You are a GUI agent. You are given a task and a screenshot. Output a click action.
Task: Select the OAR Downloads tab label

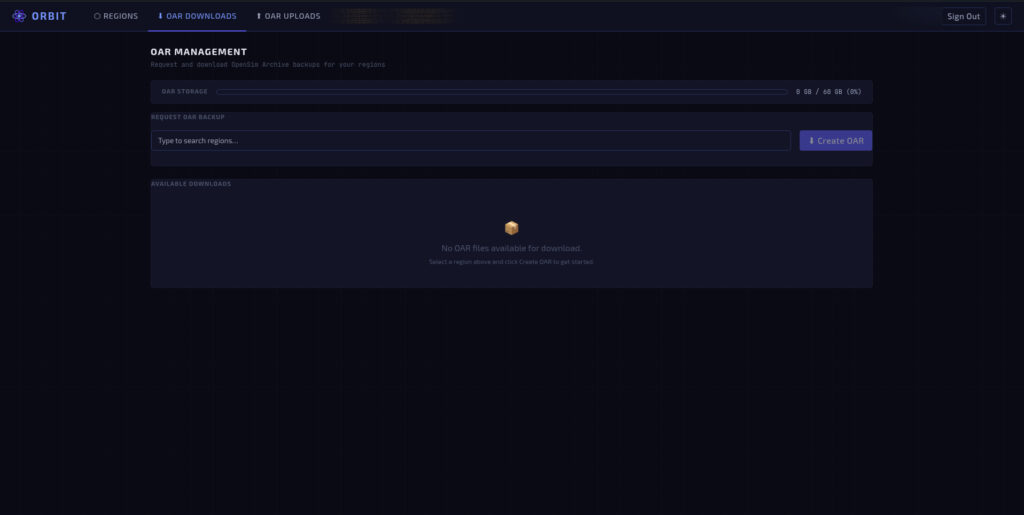pyautogui.click(x=202, y=16)
